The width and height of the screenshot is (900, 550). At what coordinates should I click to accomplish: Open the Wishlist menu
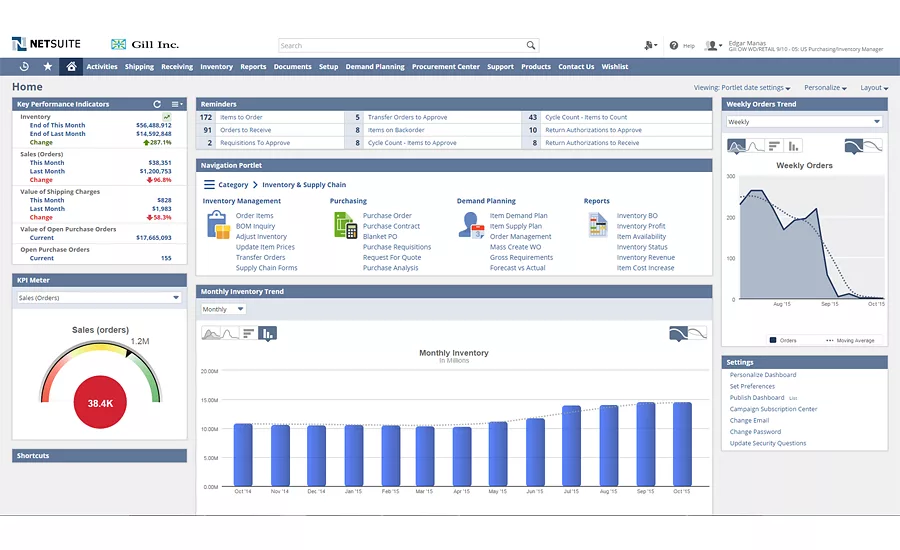coord(615,67)
